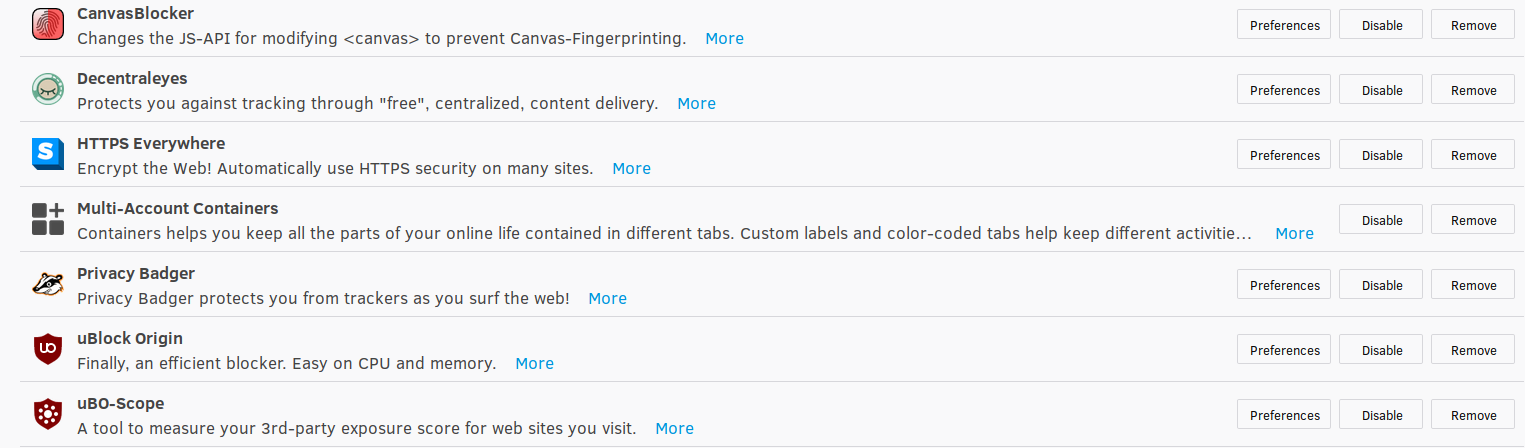Screen dimensions: 1525x448
Task: Disable the uBlock Origin extension
Action: click(x=1382, y=350)
